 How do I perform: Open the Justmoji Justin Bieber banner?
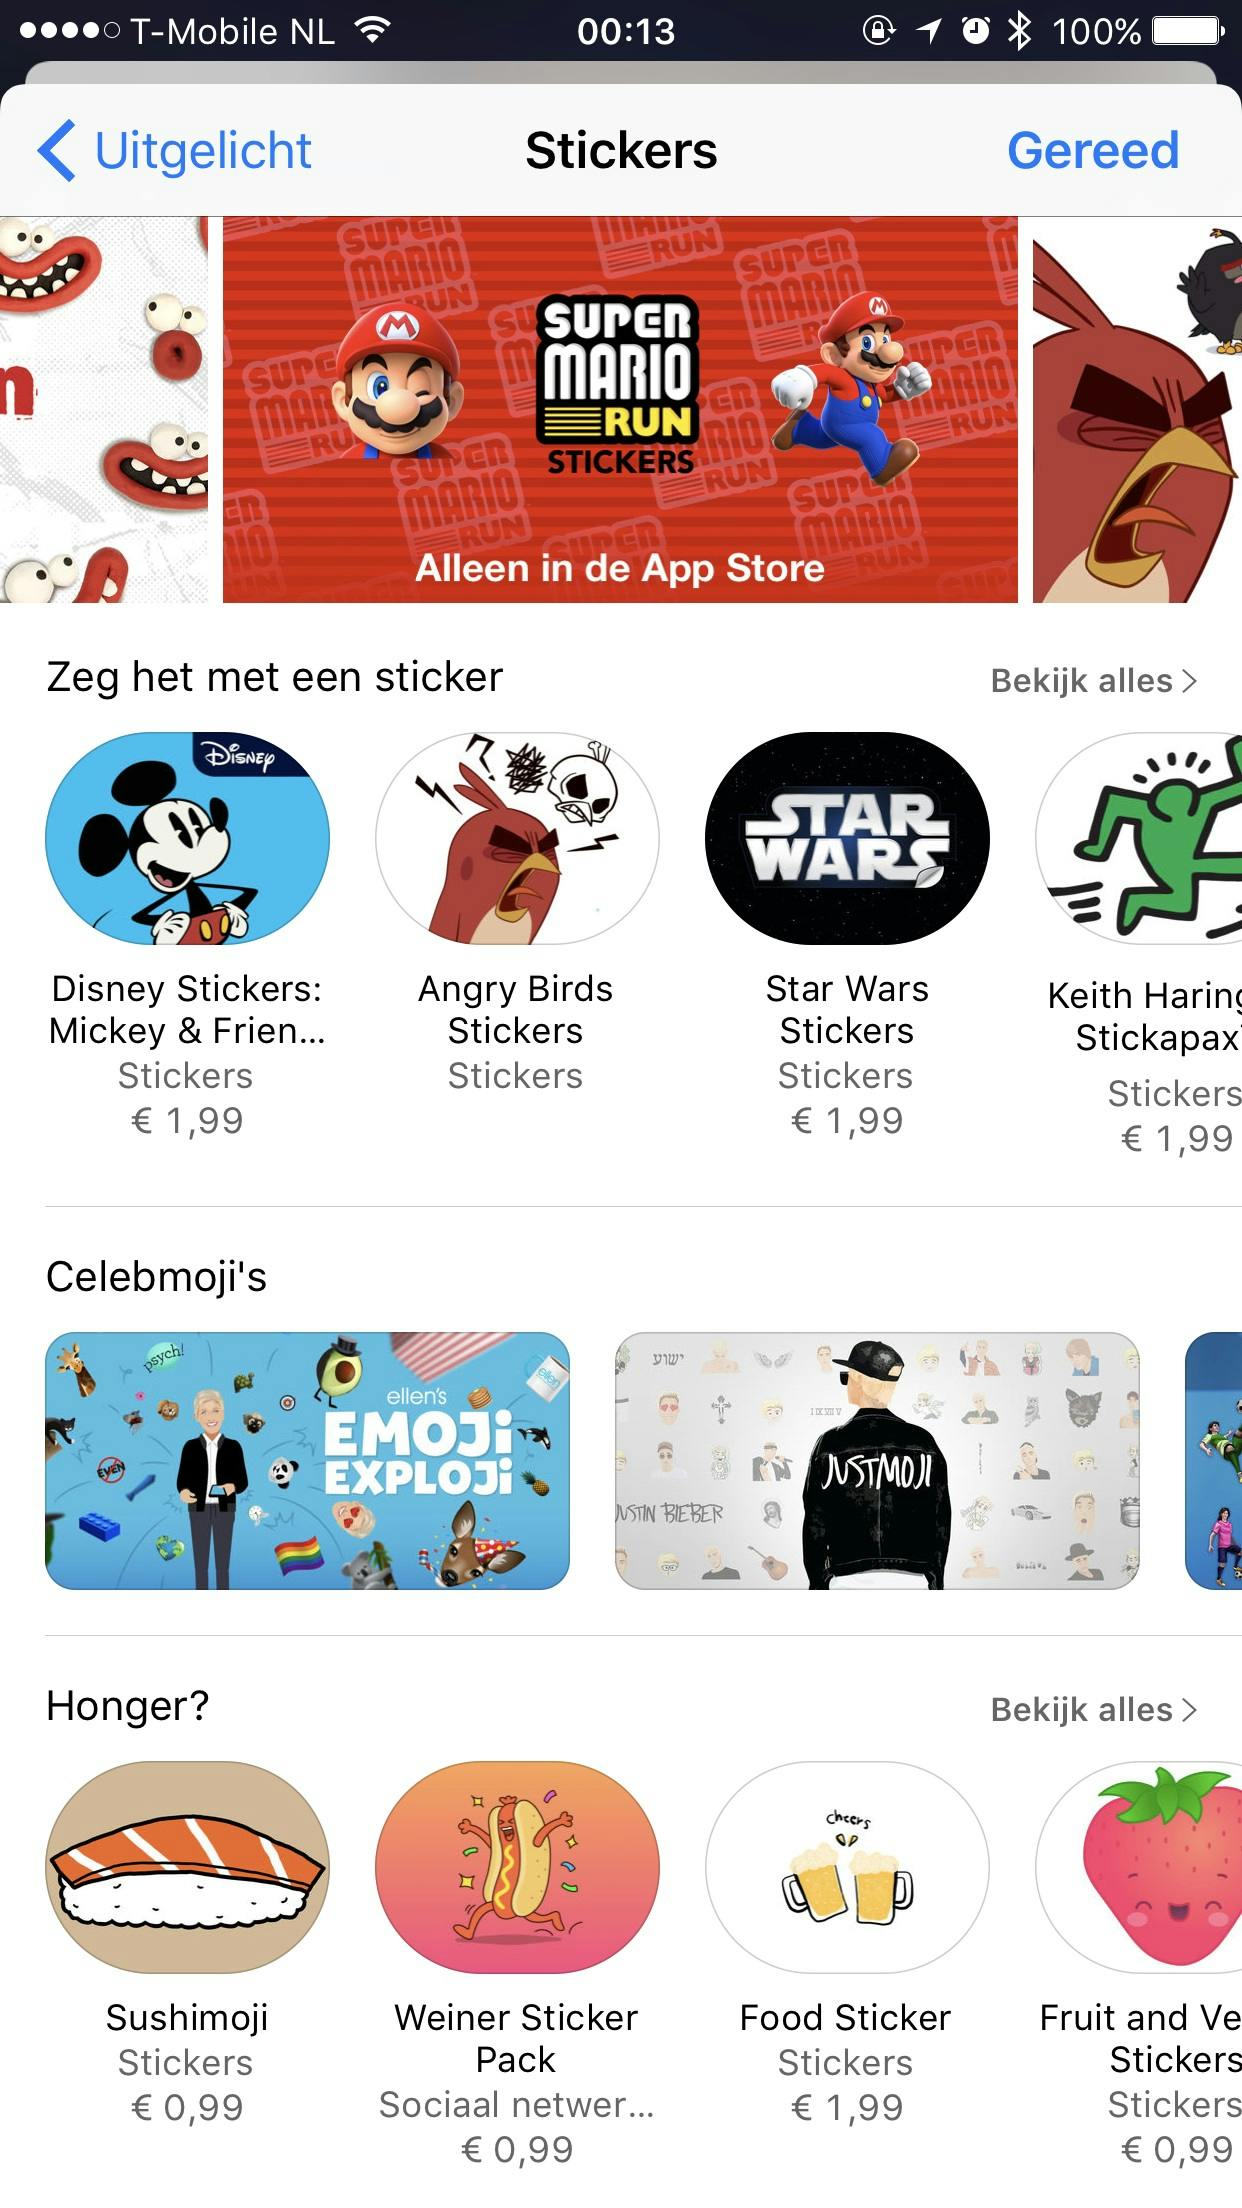pyautogui.click(x=877, y=1460)
